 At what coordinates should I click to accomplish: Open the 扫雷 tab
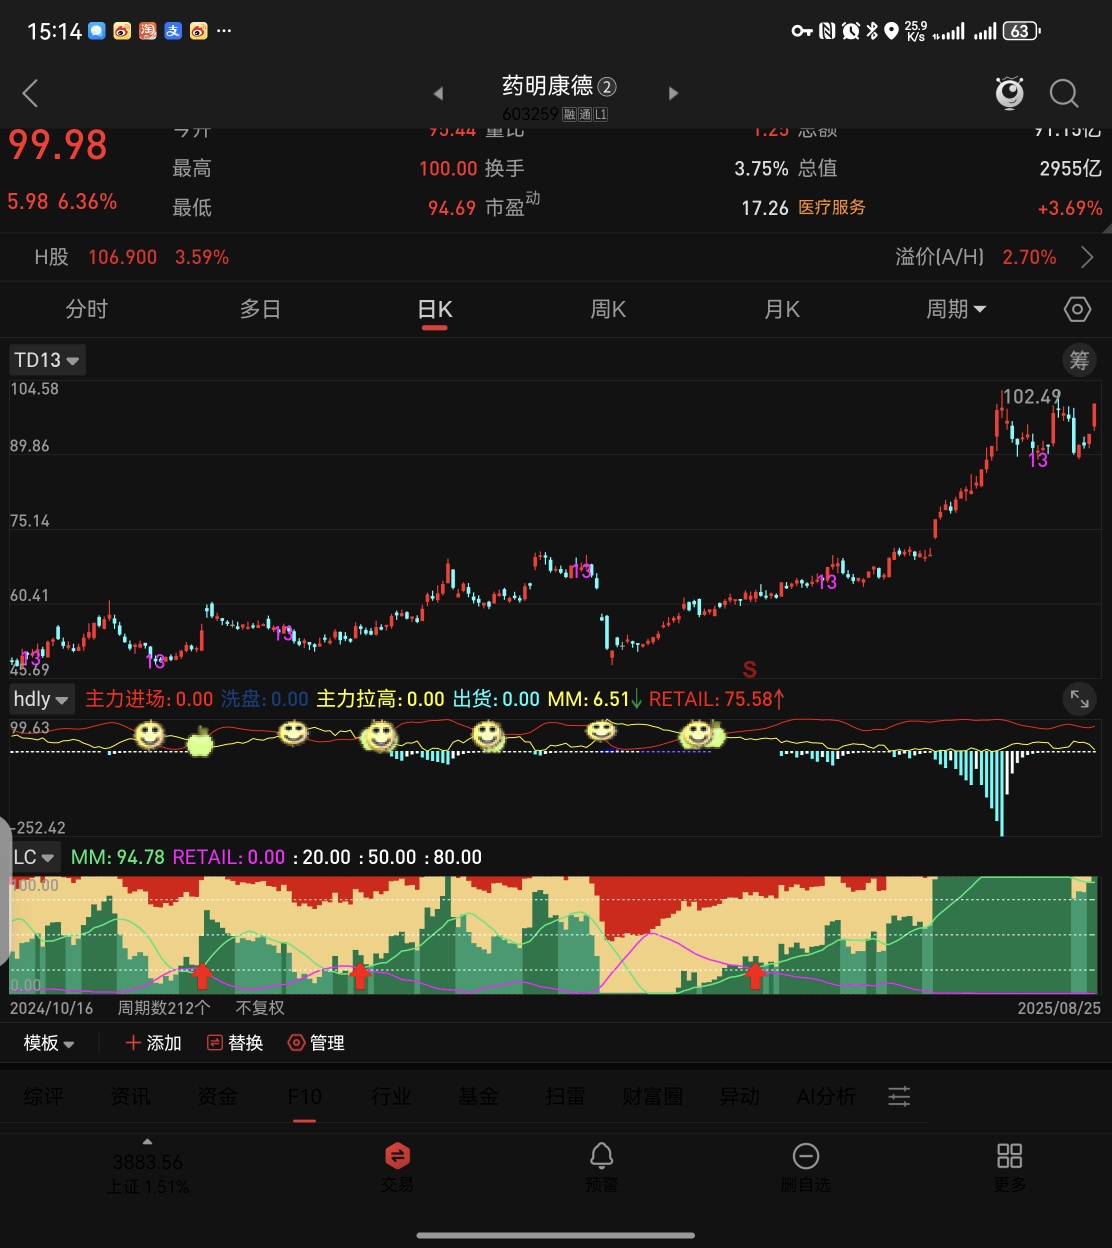(565, 1097)
